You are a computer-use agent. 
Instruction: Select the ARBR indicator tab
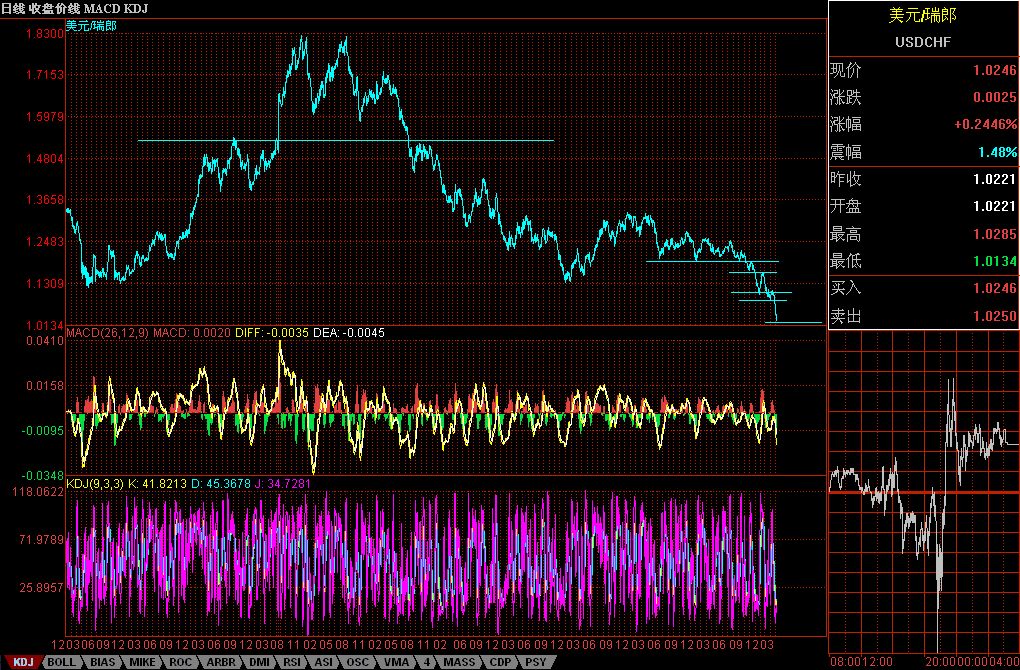coord(219,662)
